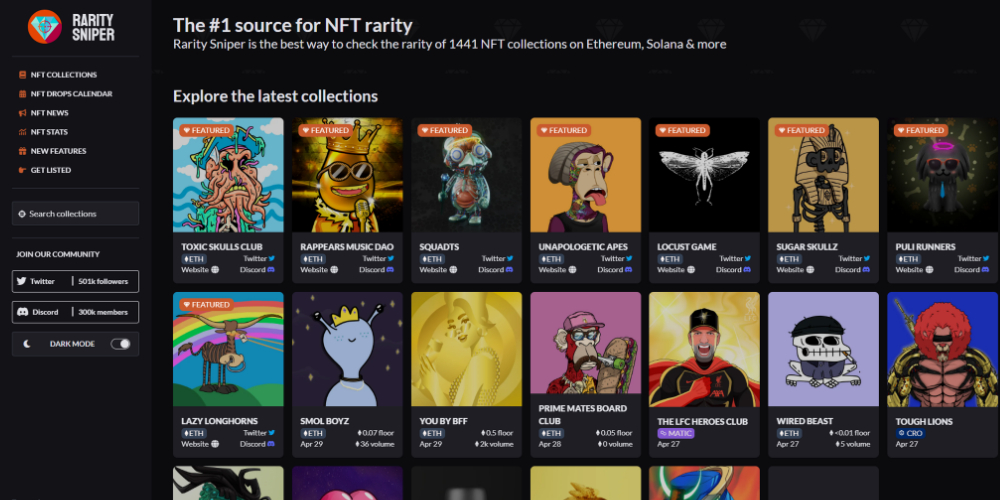Click the '<0.01 floor' text on Wired Beast
This screenshot has height=500, width=1000.
tap(850, 433)
